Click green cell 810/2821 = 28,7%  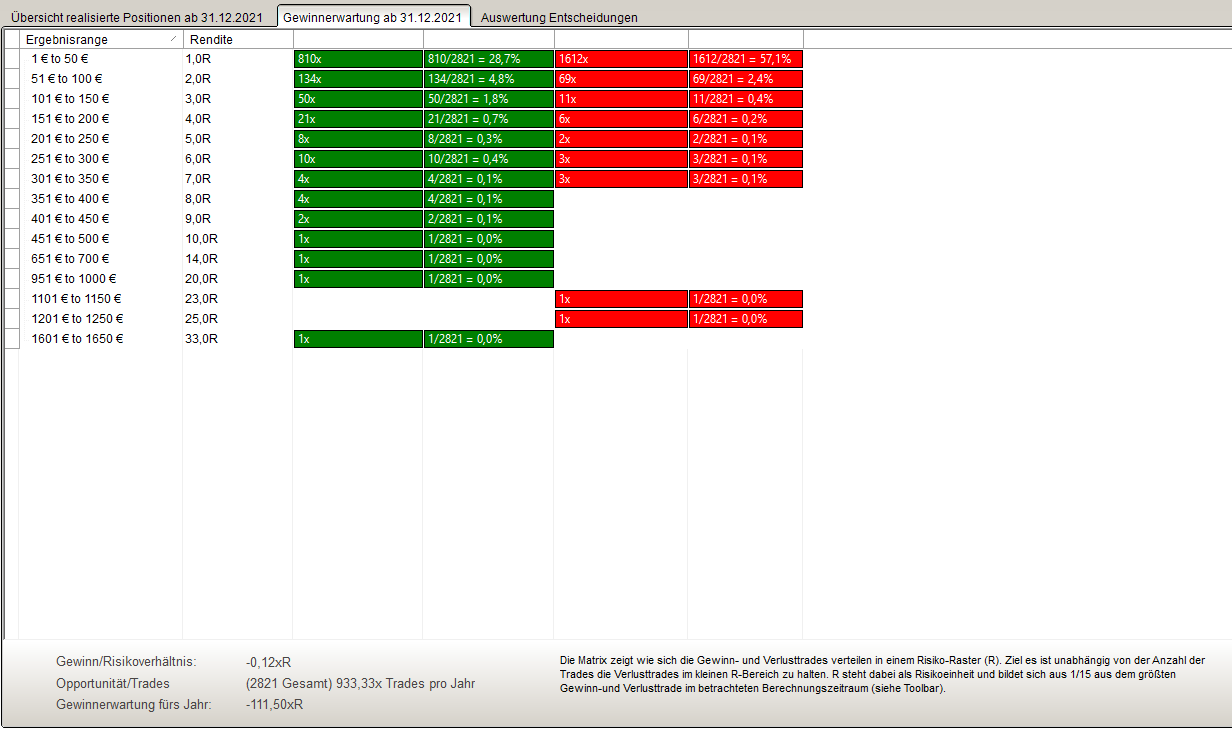click(x=488, y=59)
